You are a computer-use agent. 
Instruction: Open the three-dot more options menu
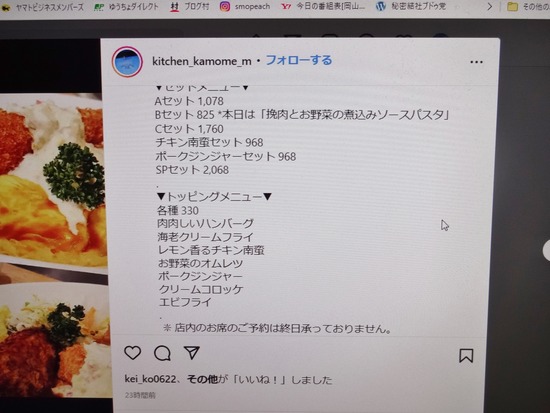[x=476, y=62]
